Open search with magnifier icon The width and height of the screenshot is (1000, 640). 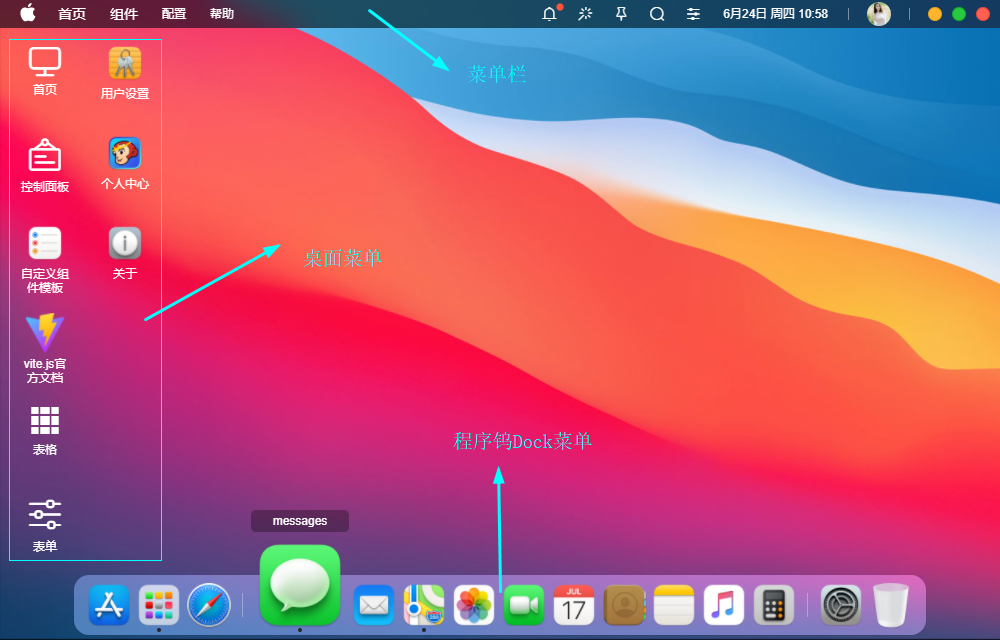coord(657,14)
